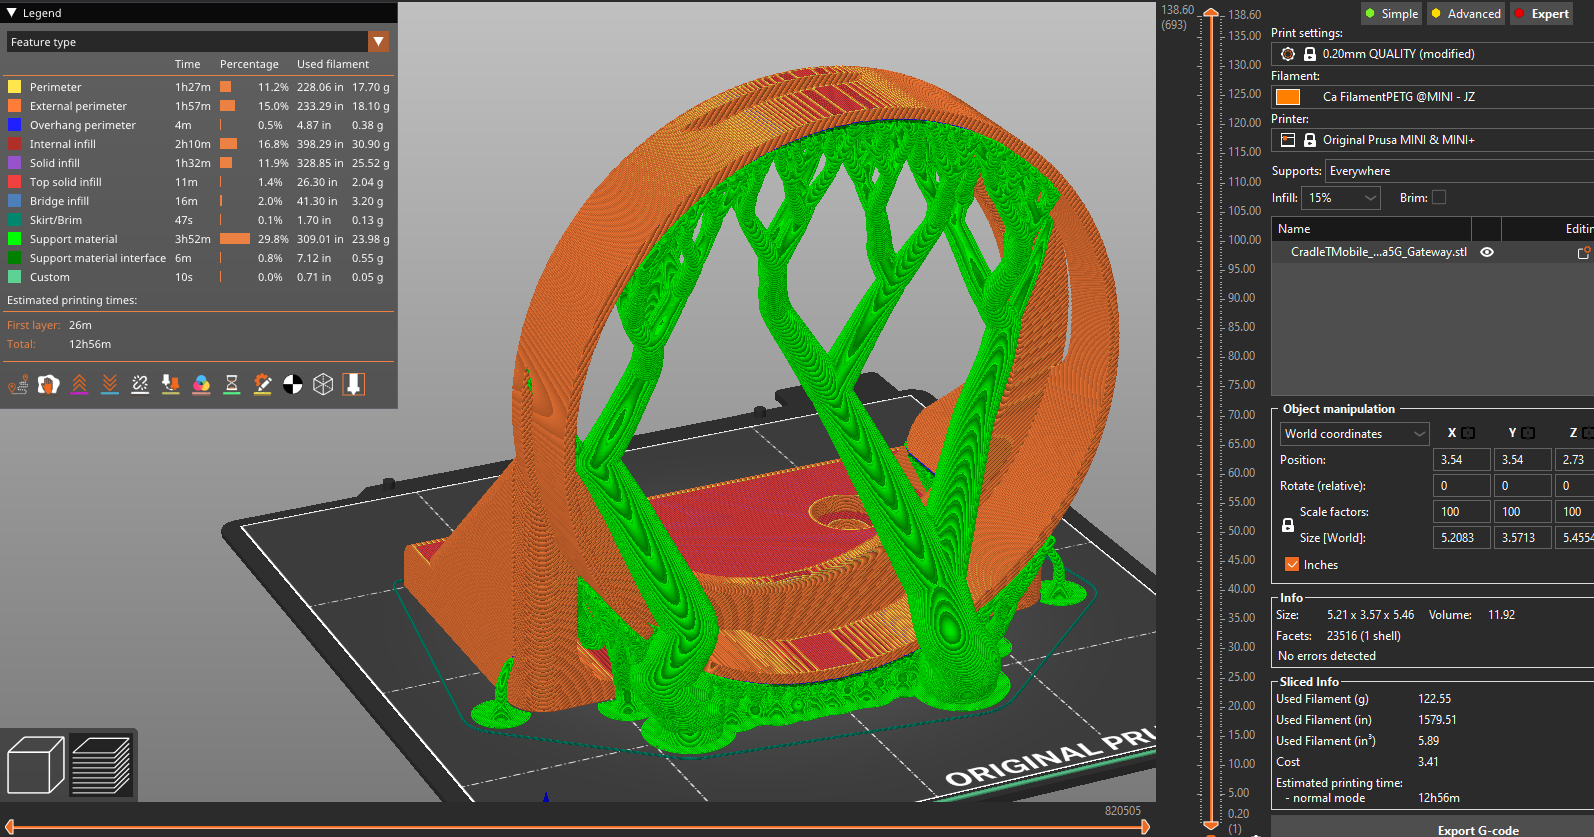Viewport: 1594px width, 837px height.
Task: Toggle deretractions downward arrows icon
Action: point(110,385)
